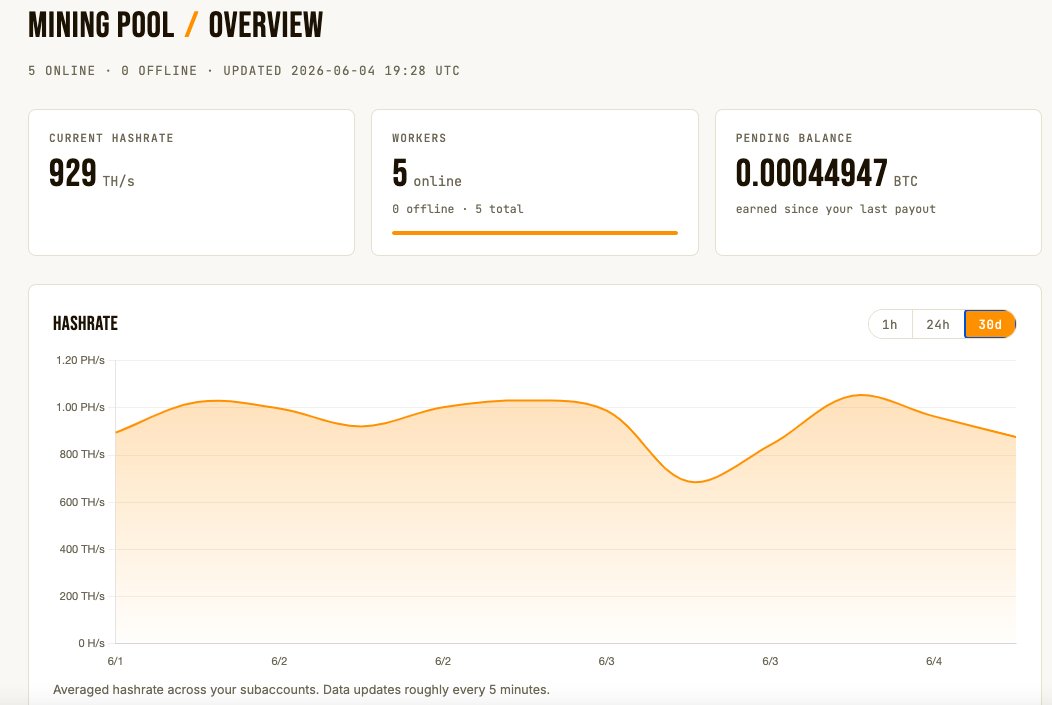Click the orange workers online progress bar

(x=535, y=233)
